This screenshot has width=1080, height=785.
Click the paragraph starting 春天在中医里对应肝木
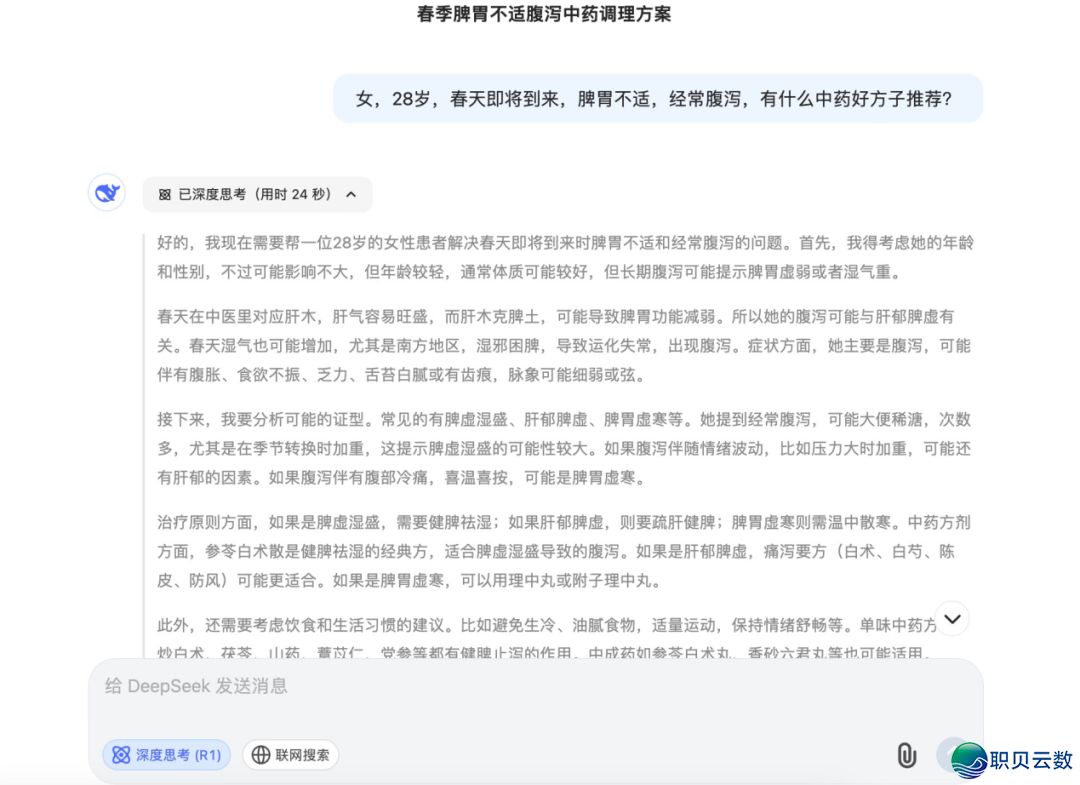click(x=565, y=346)
